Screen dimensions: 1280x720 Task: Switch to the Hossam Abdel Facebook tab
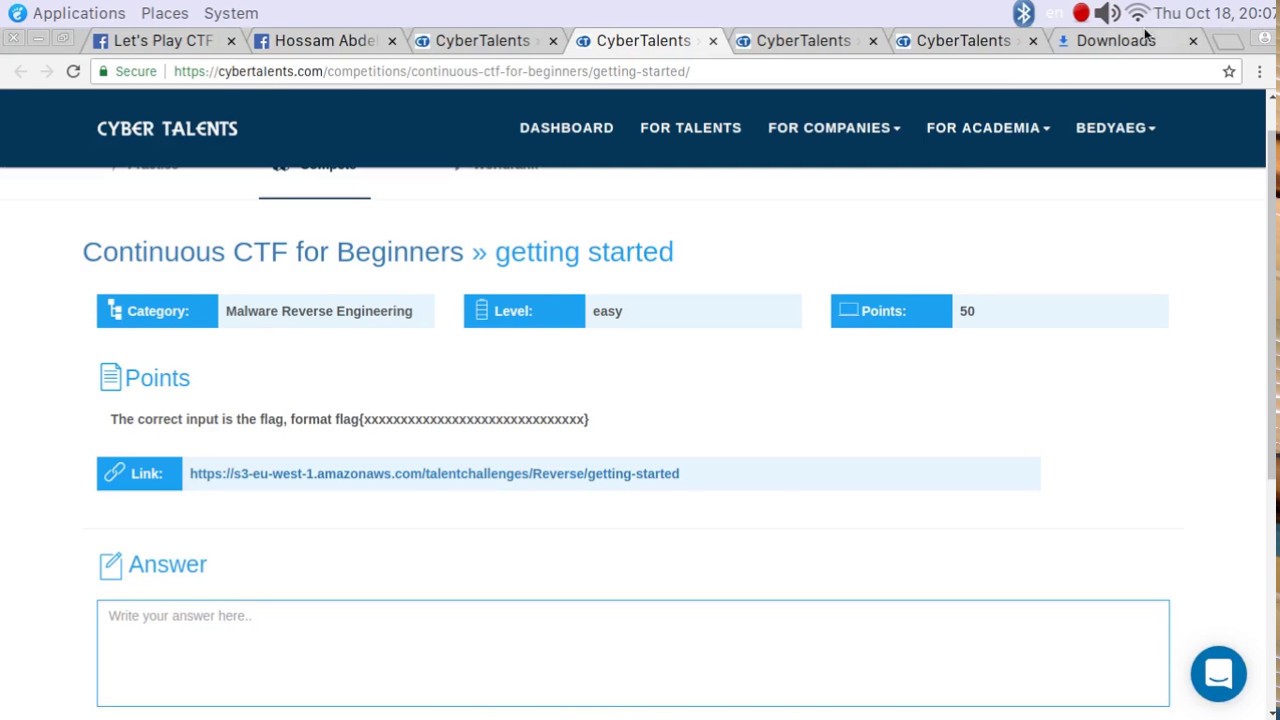pos(325,41)
